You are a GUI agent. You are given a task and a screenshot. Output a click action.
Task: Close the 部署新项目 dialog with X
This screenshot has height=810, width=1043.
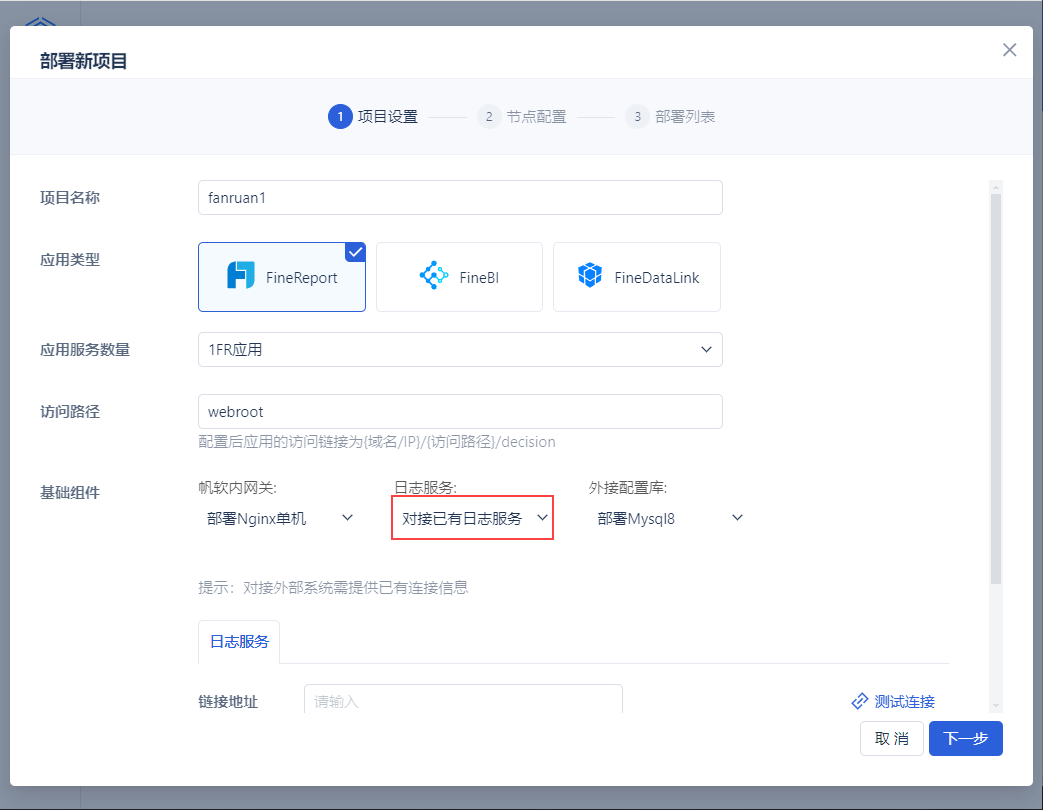click(1009, 50)
